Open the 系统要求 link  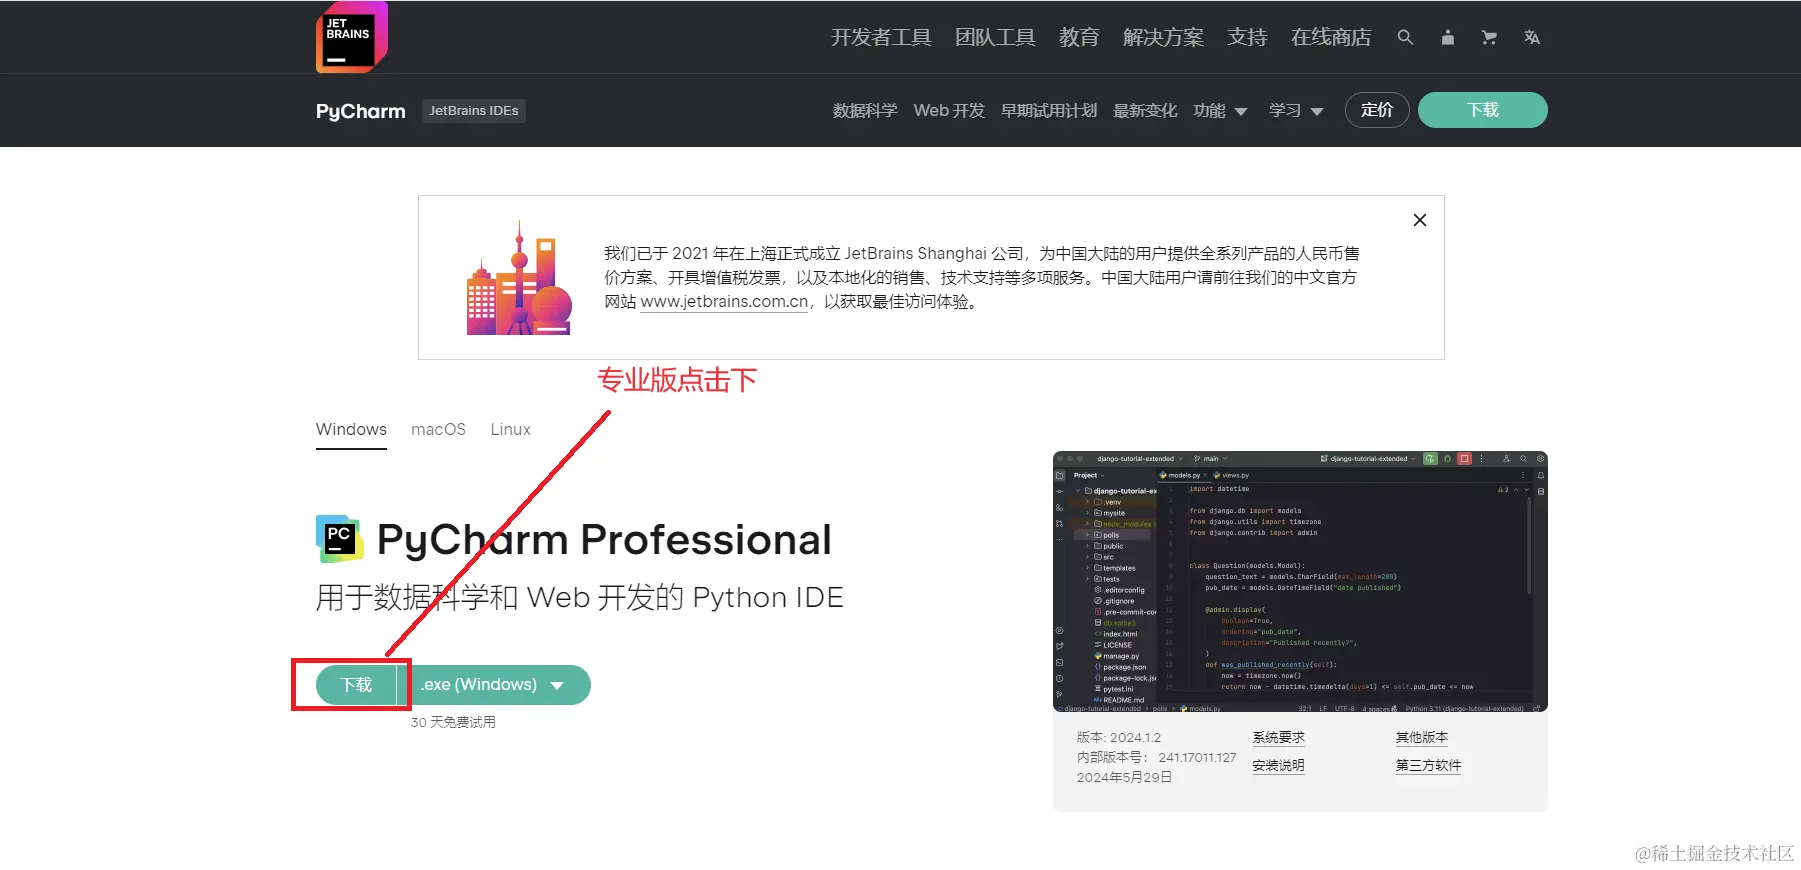tap(1278, 738)
